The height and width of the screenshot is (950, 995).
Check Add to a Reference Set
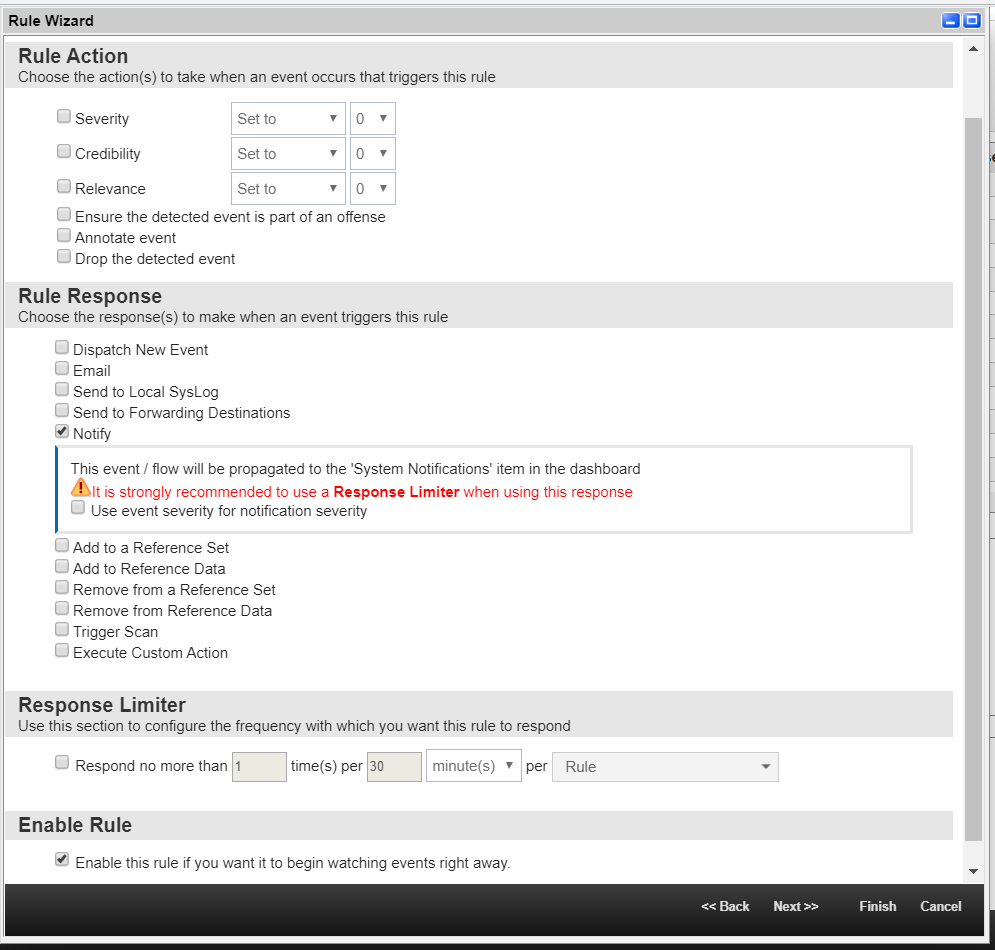point(61,546)
